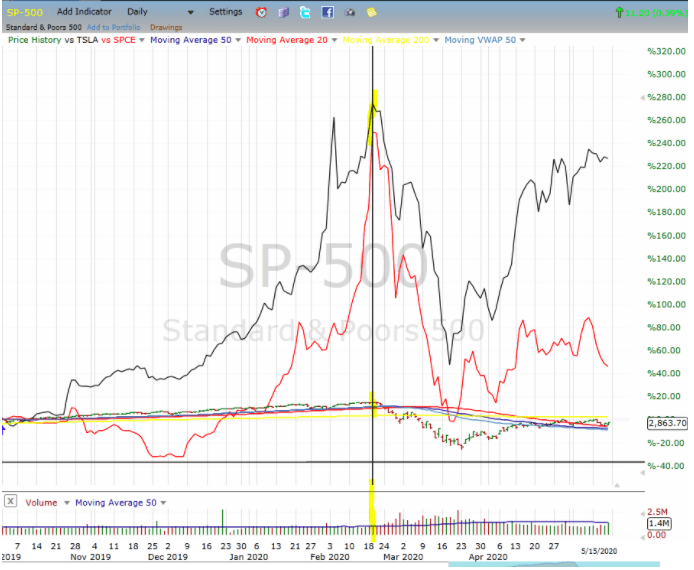The height and width of the screenshot is (570, 694).
Task: Click the vs TSLA comparison label
Action: (x=81, y=40)
